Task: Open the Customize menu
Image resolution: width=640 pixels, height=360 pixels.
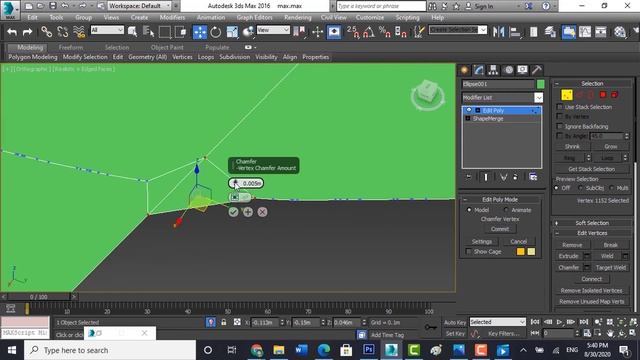Action: 369,18
